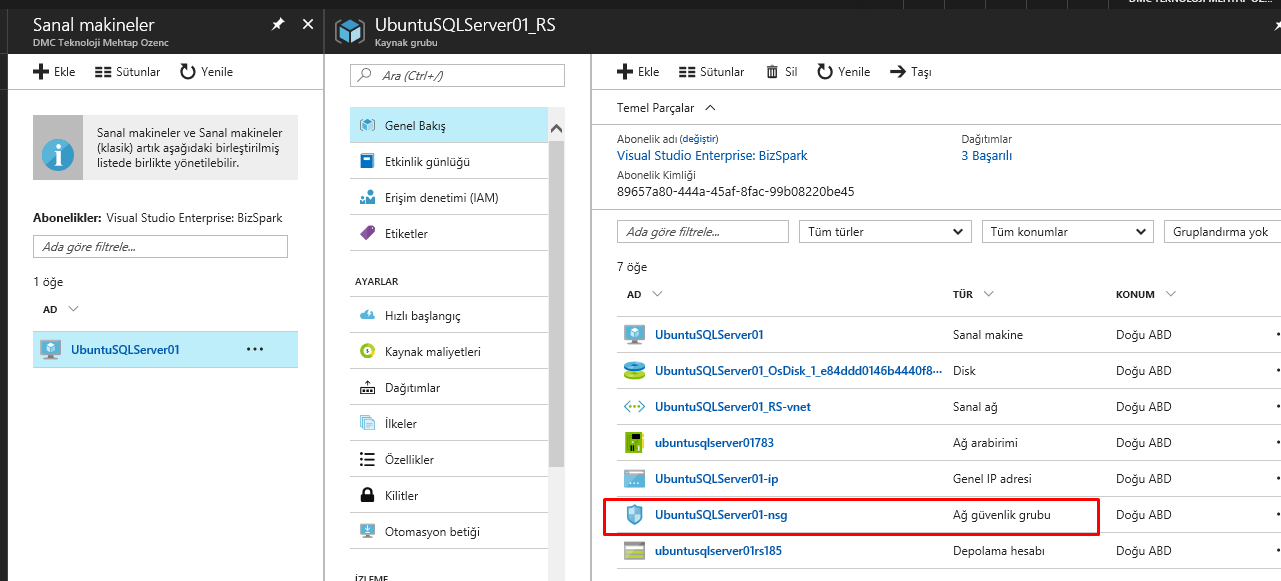Sort resources by KONUM column
This screenshot has height=581, width=1281.
tap(1146, 295)
